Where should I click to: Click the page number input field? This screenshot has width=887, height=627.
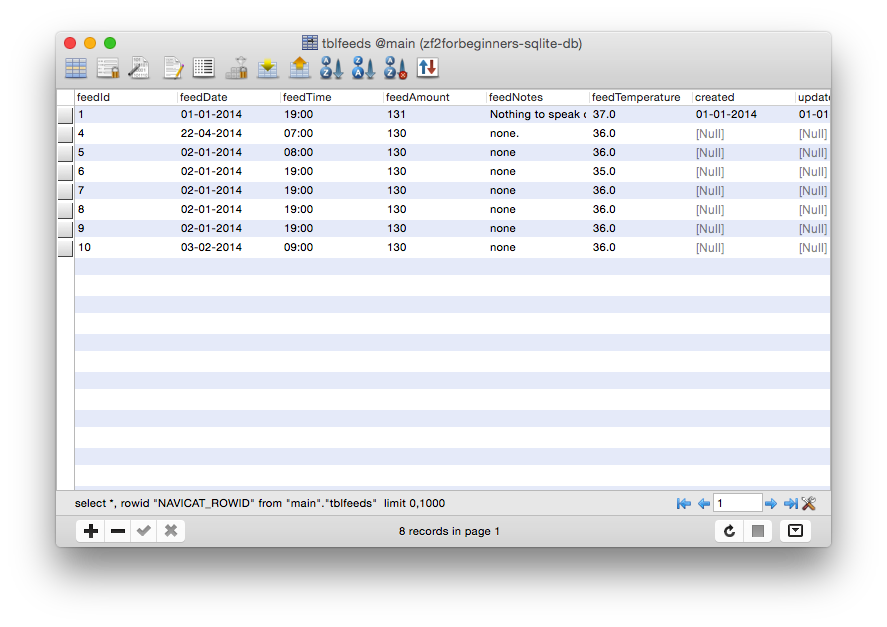pyautogui.click(x=737, y=504)
